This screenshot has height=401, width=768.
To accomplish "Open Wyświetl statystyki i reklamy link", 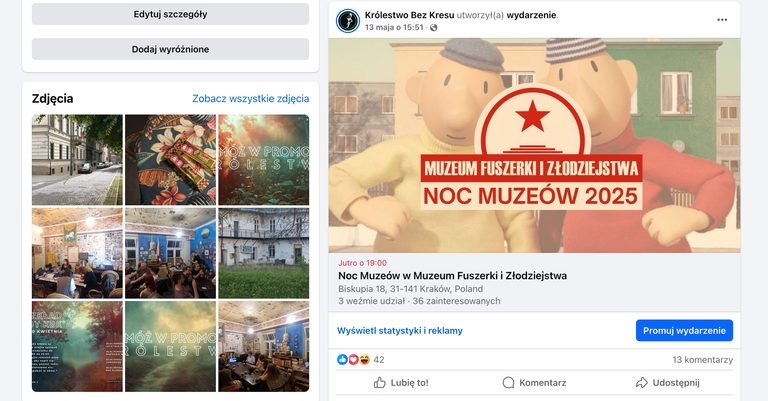I will pyautogui.click(x=400, y=330).
